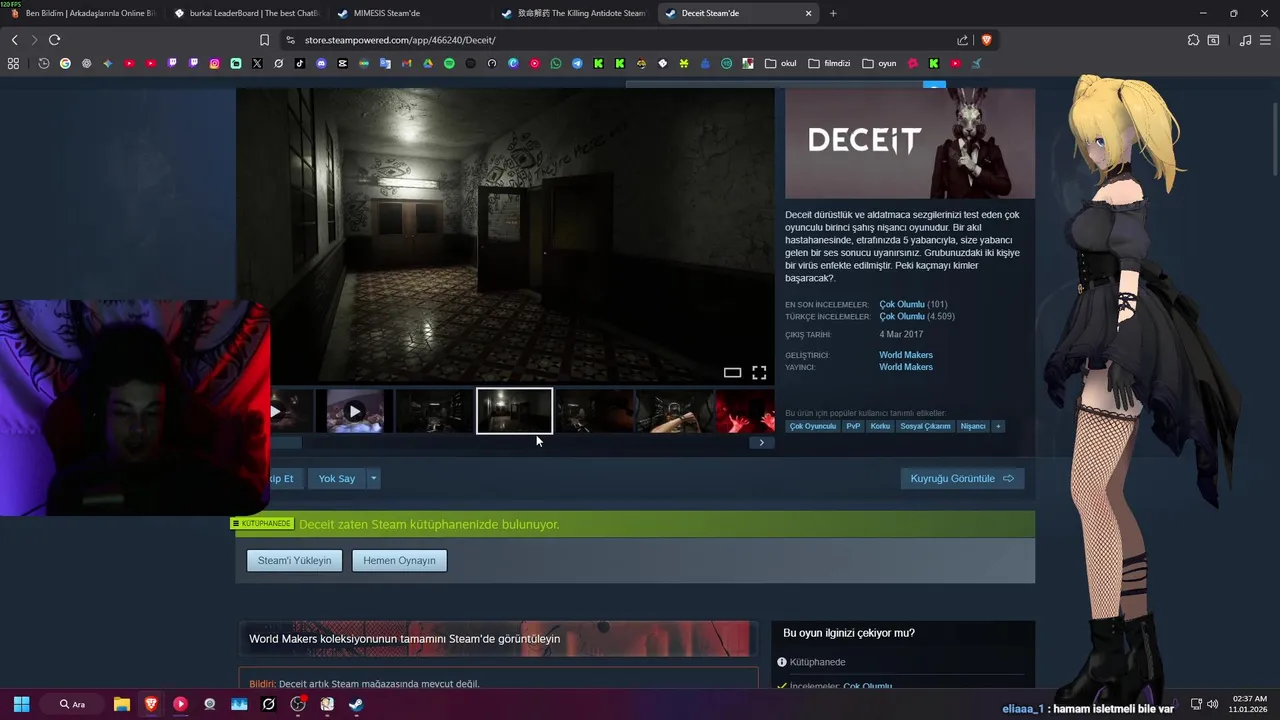Open the "oyun" bookmarks folder
Screen dimensions: 1280x720
[879, 63]
